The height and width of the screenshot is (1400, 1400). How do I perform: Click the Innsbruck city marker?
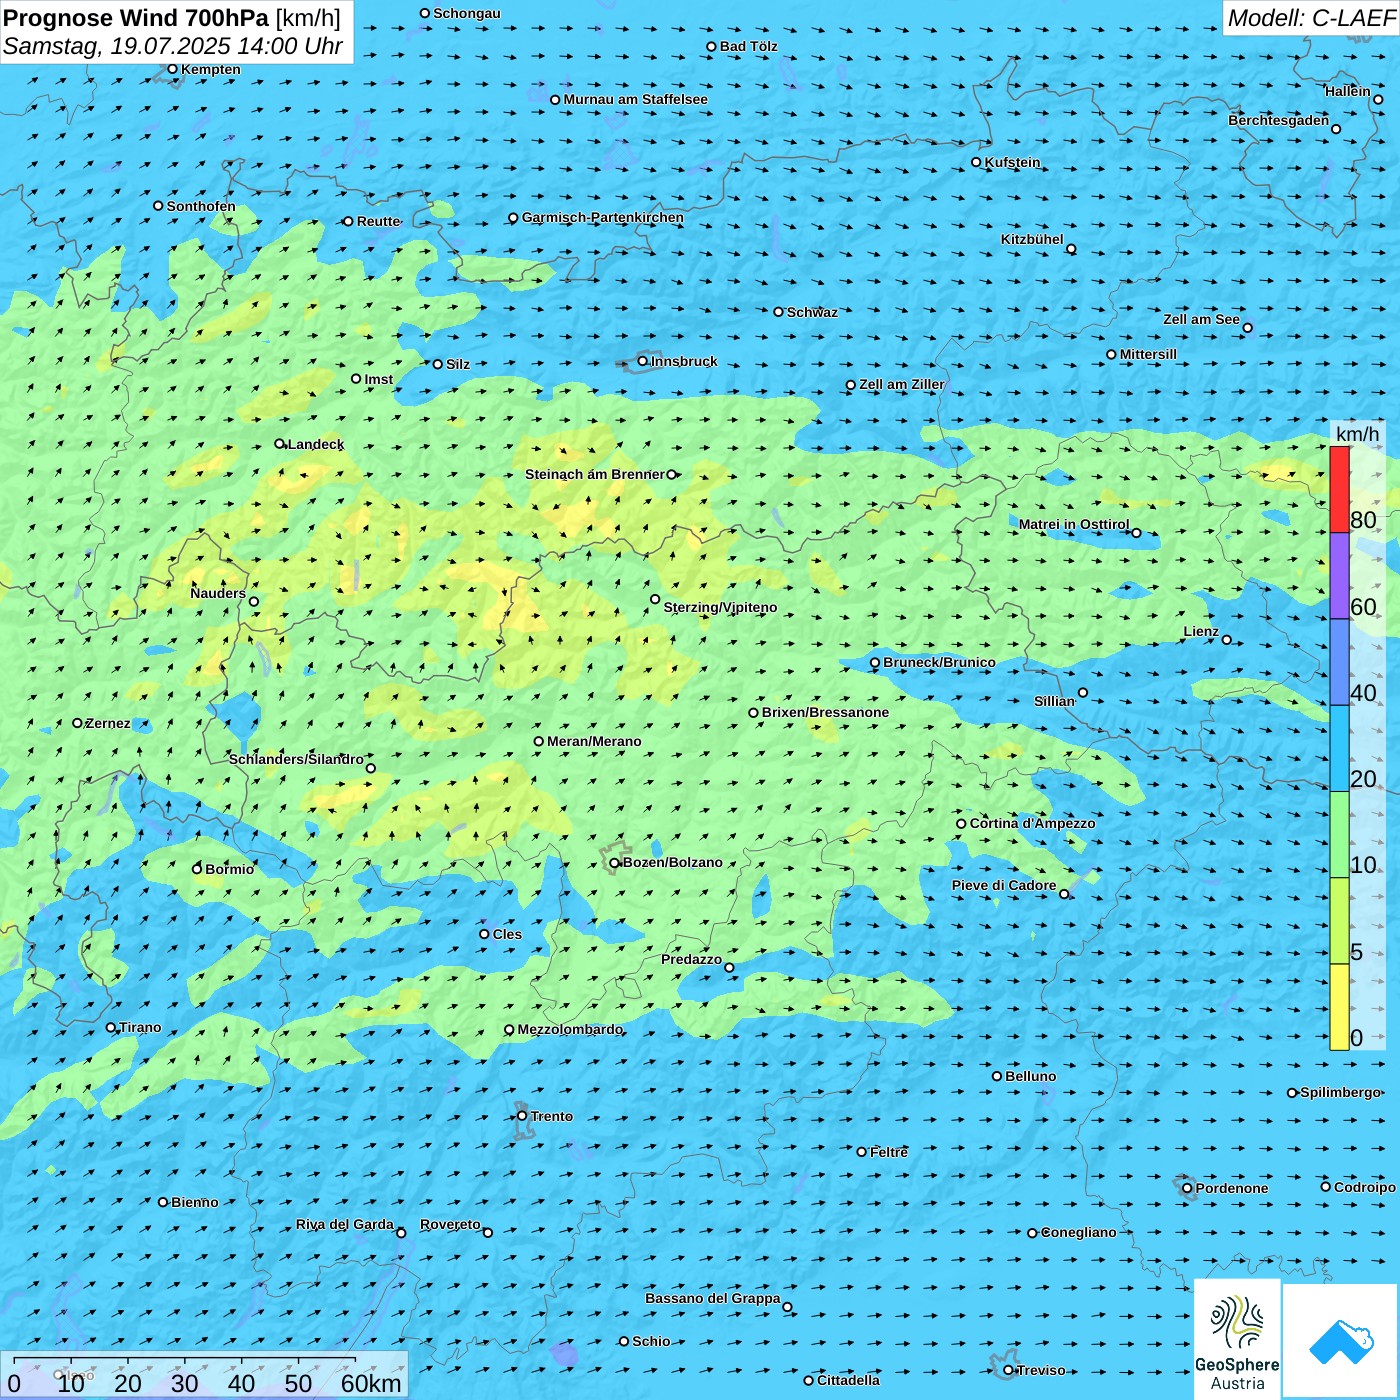[x=643, y=361]
